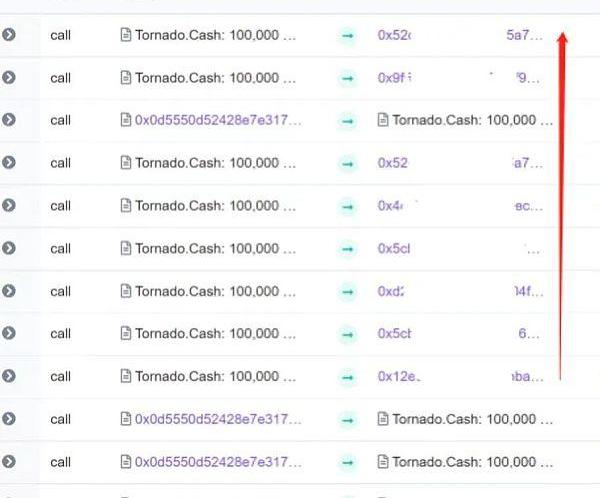The width and height of the screenshot is (600, 498).
Task: Click the green arrow in the 0x9f row
Action: (347, 77)
